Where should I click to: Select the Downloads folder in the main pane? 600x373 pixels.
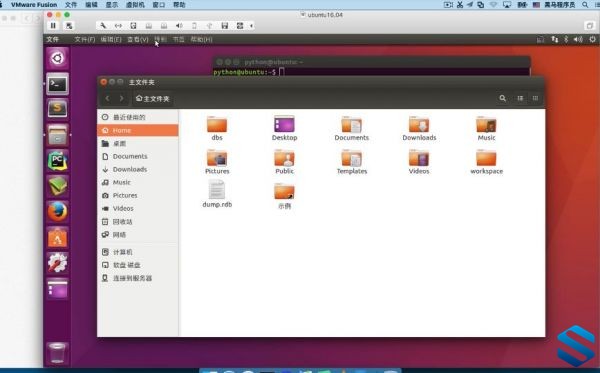pyautogui.click(x=419, y=128)
